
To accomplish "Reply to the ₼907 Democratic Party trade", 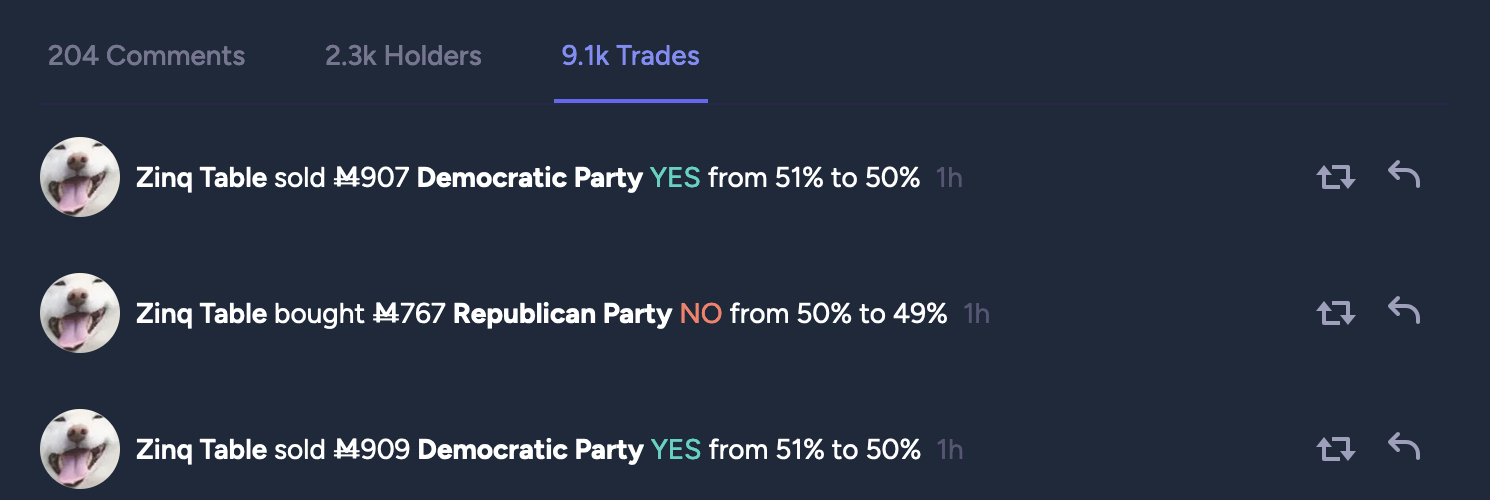I will pyautogui.click(x=1404, y=175).
